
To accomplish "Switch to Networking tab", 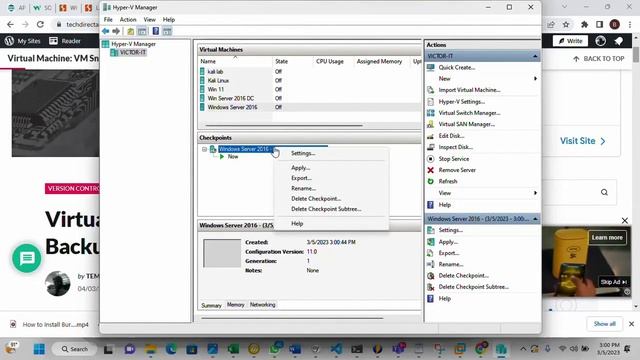I will [262, 304].
